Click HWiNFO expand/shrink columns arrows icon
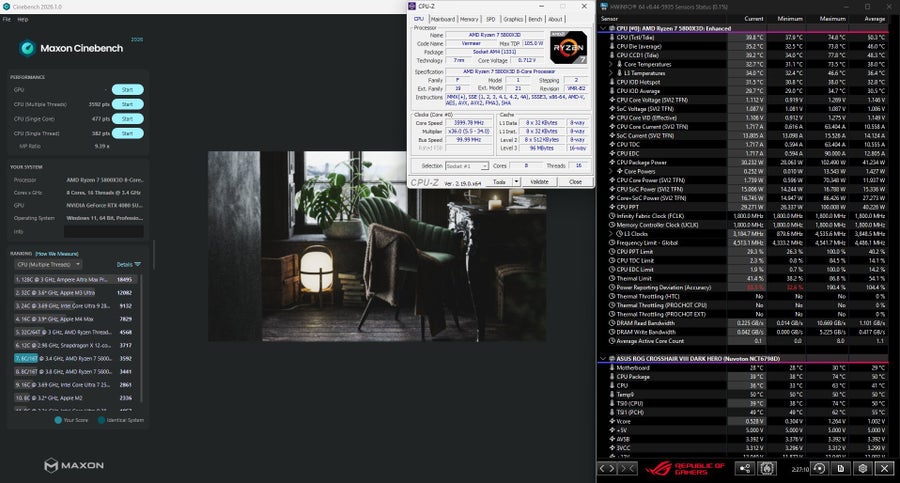This screenshot has width=900, height=483. pyautogui.click(x=608, y=469)
